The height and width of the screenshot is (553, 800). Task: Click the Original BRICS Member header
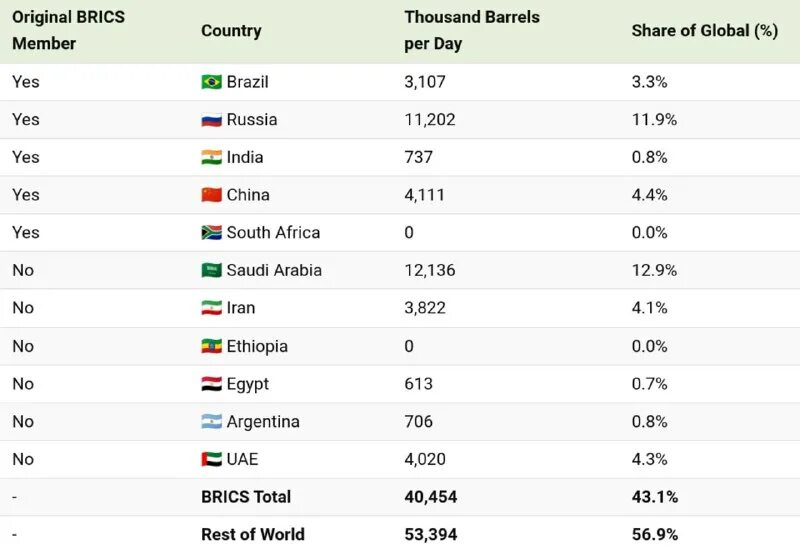coord(68,31)
